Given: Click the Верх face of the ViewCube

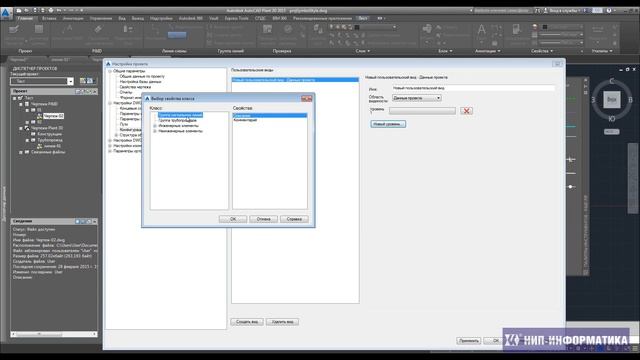Looking at the screenshot, I should (x=611, y=100).
